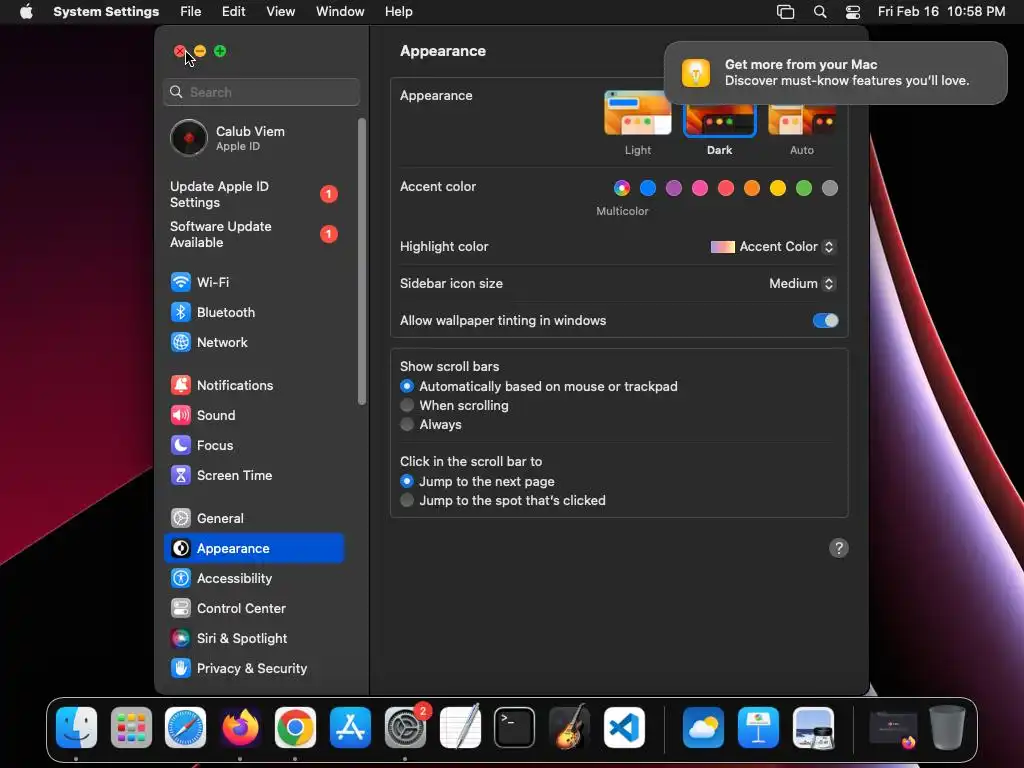Open the File menu
Screen dimensions: 1024x768
point(191,12)
